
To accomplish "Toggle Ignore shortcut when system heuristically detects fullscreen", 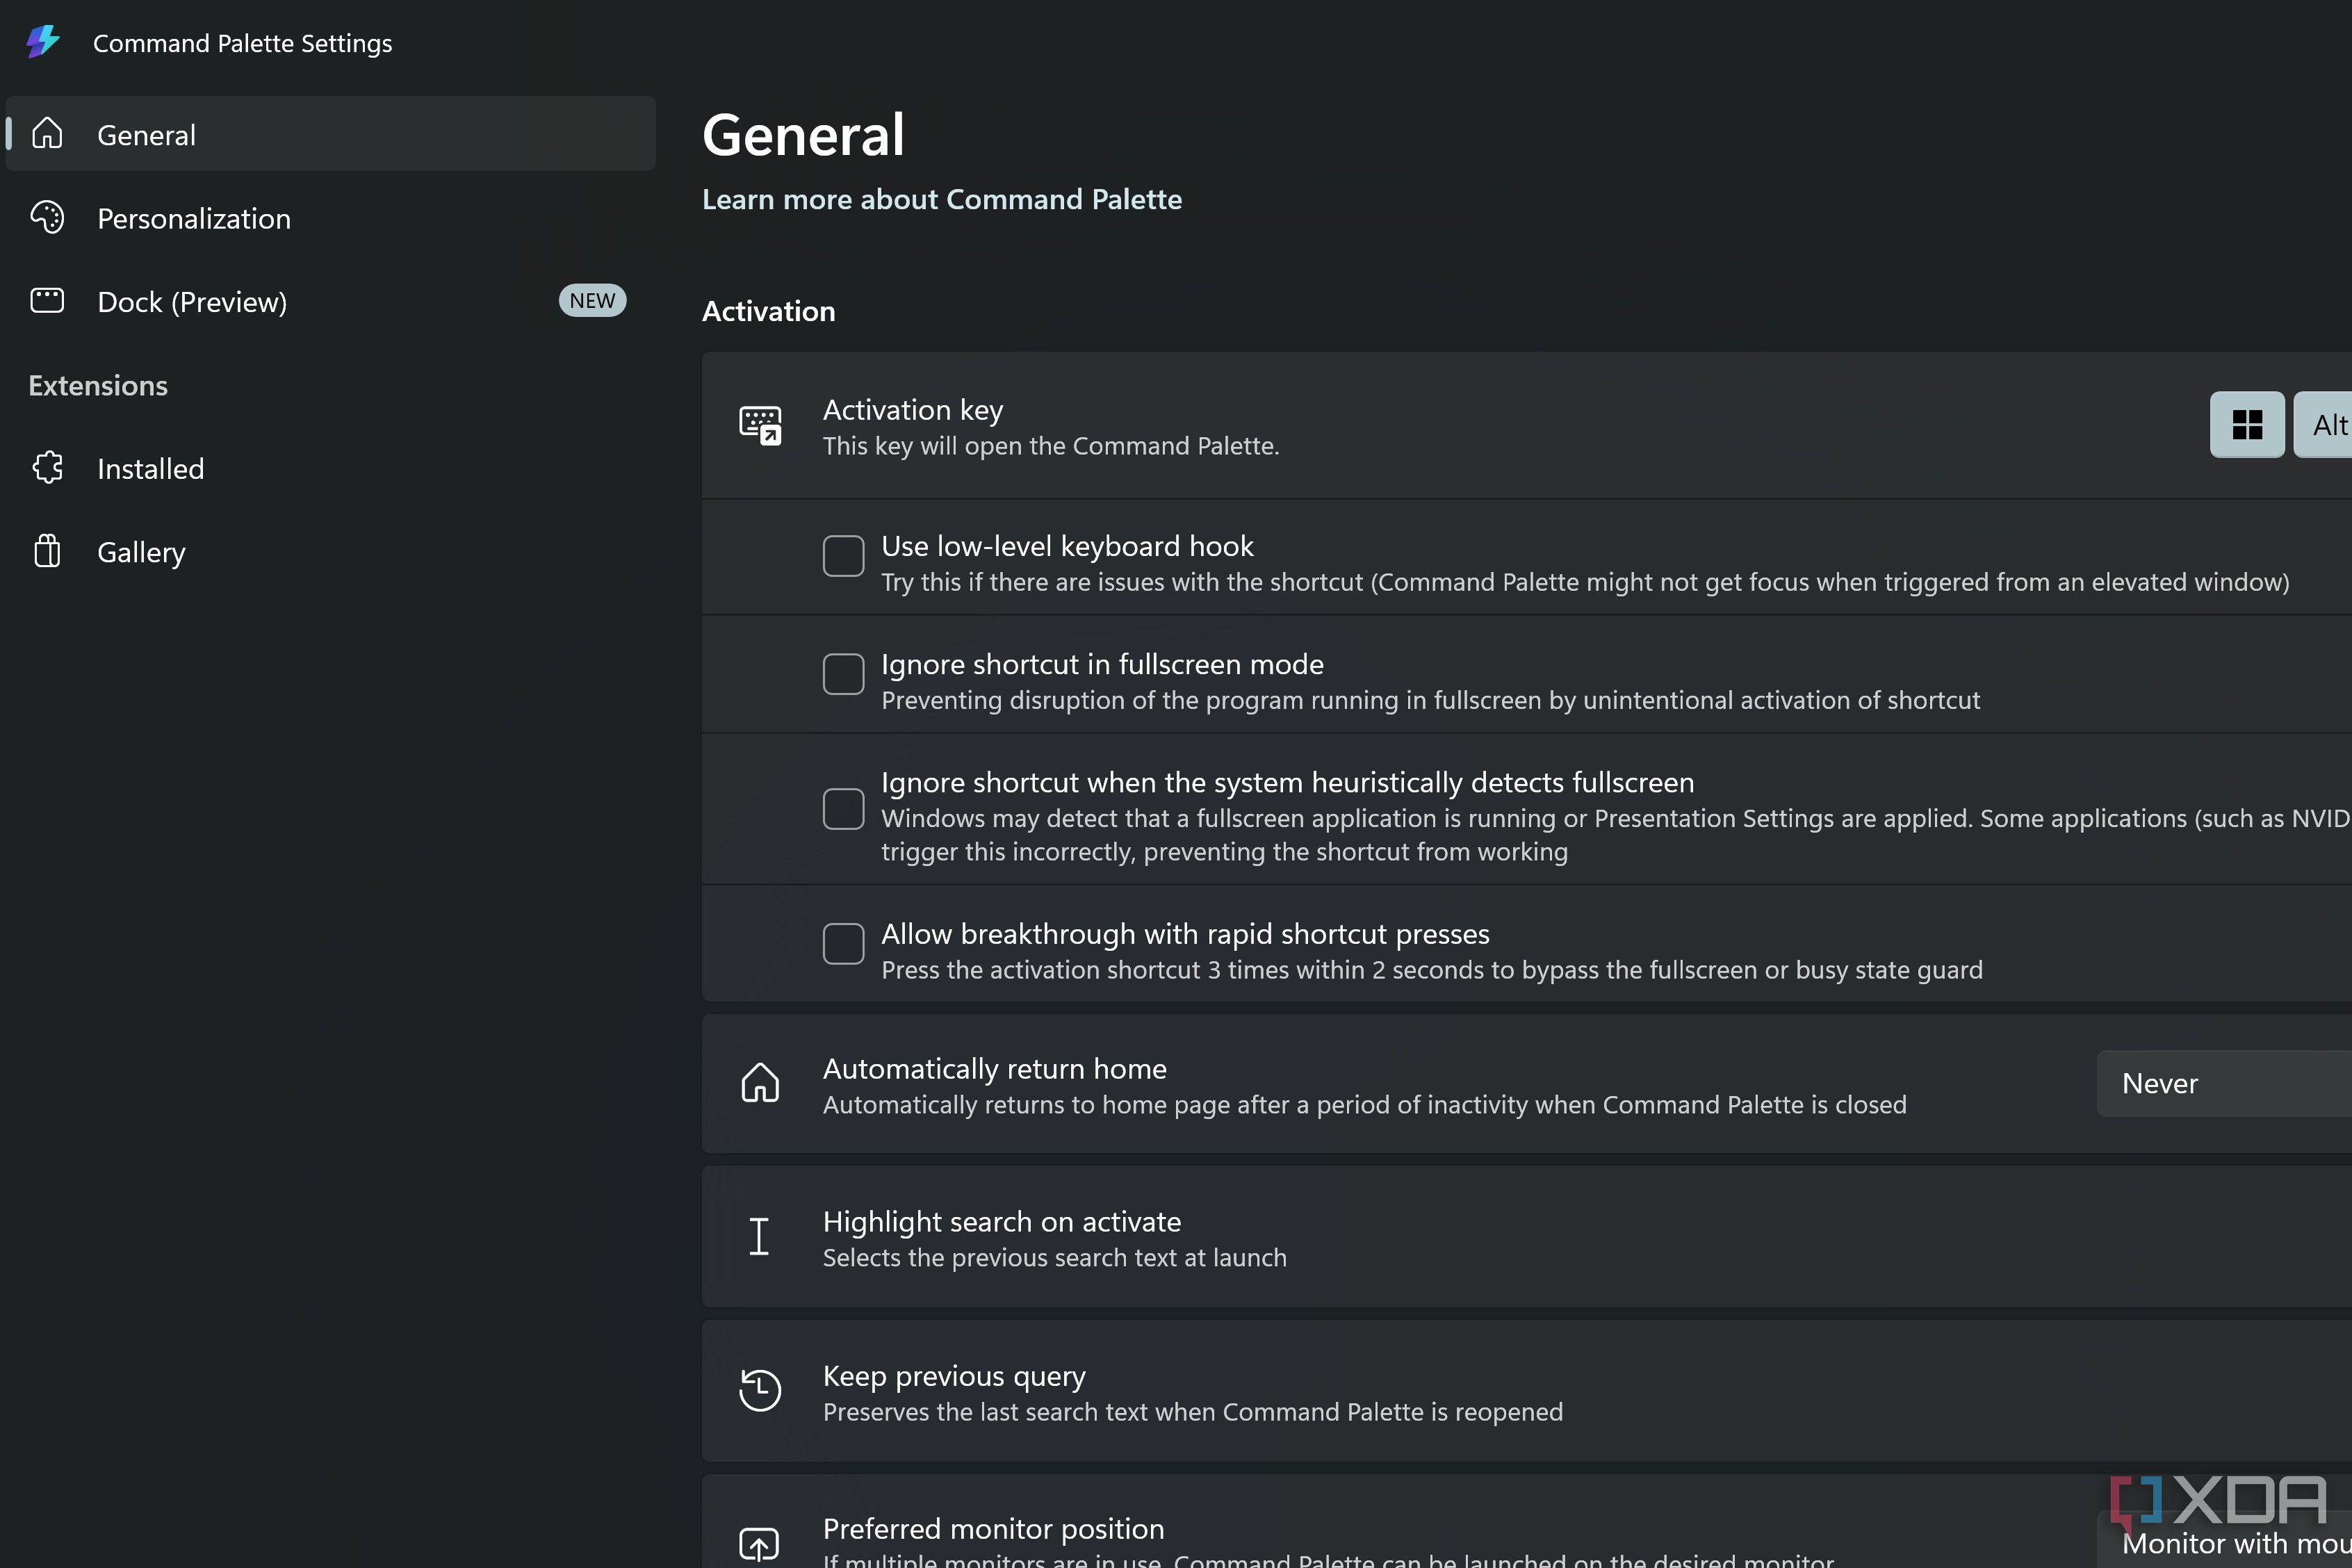I will point(843,809).
